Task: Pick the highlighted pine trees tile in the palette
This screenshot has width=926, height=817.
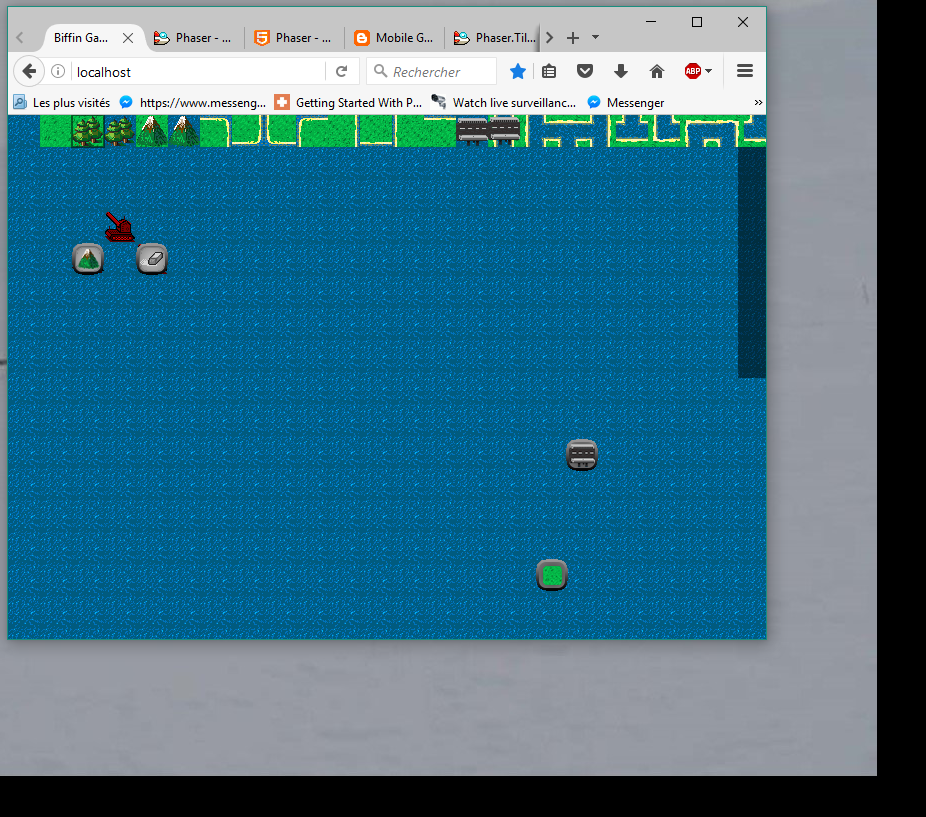Action: 88,131
